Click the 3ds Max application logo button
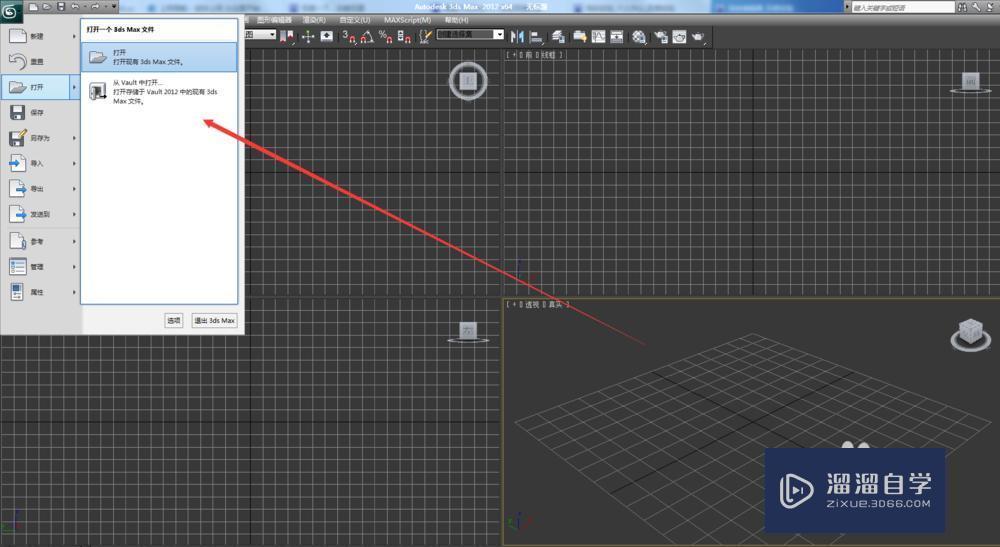Image resolution: width=1000 pixels, height=547 pixels. tap(11, 11)
